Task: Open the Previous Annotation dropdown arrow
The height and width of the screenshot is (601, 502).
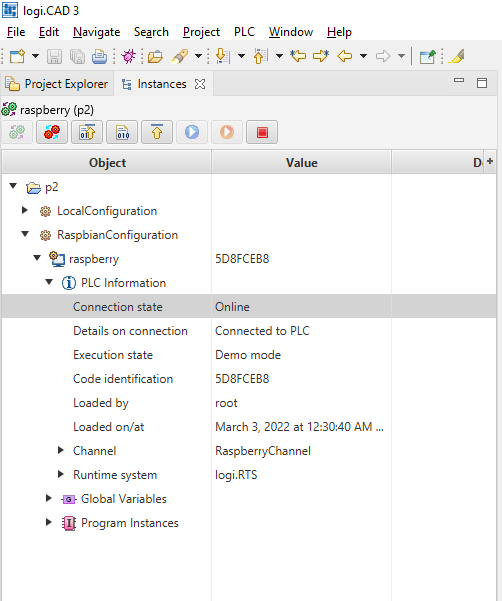Action: [x=279, y=56]
